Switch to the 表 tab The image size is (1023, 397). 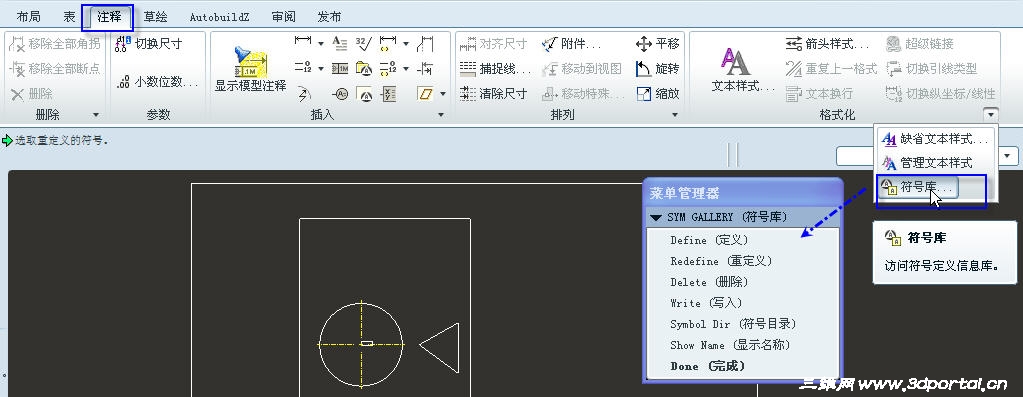69,17
